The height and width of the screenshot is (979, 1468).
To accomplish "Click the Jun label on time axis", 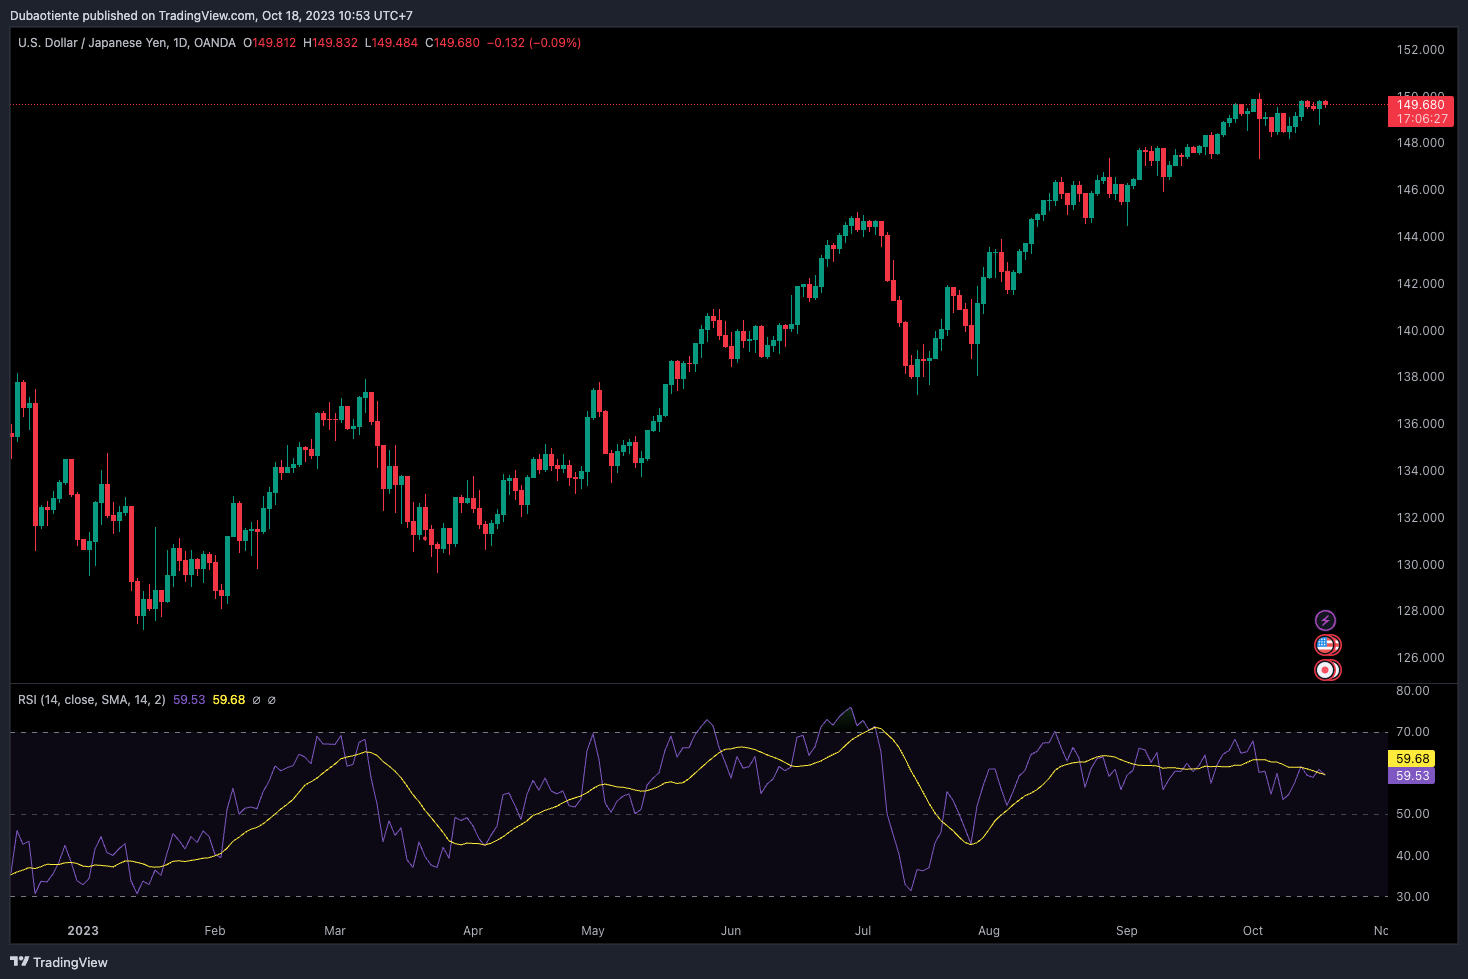I will 731,931.
